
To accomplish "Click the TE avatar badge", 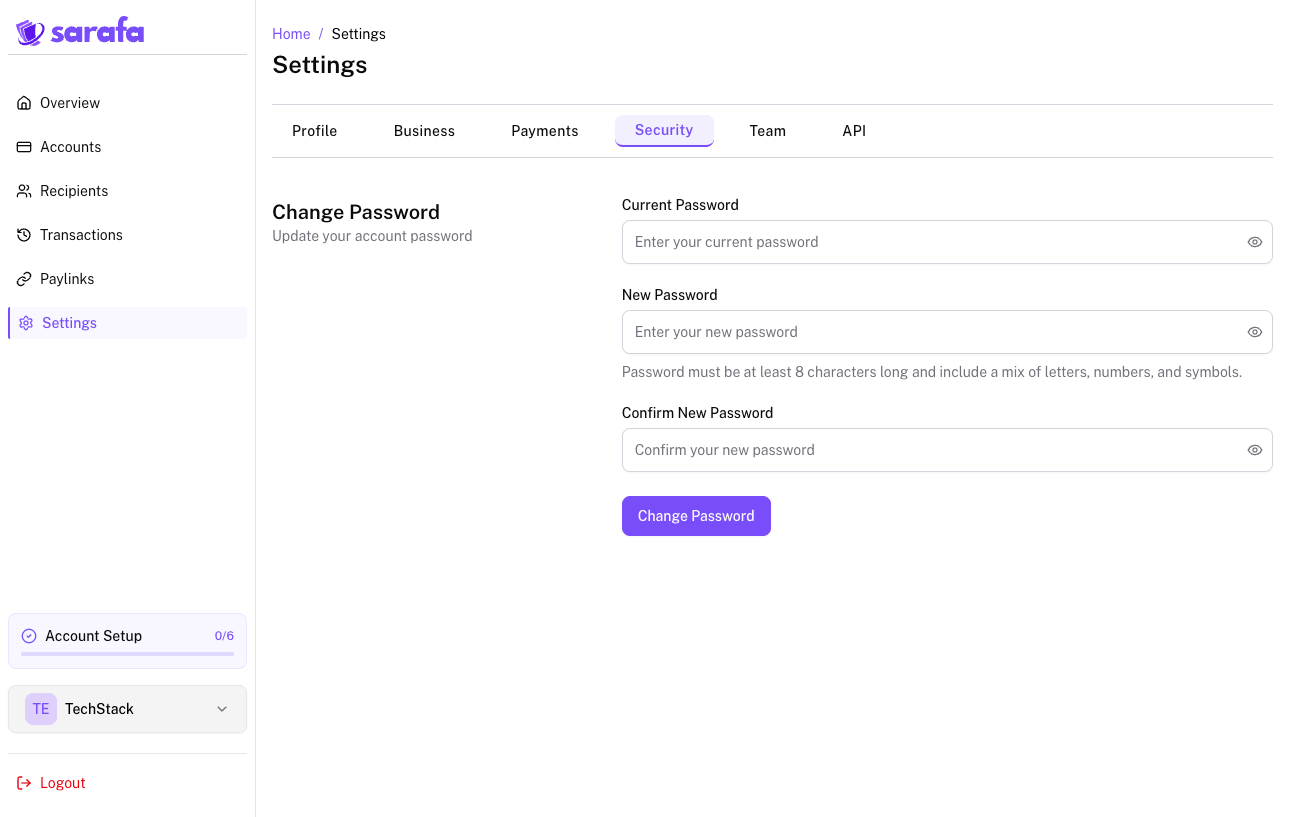I will [41, 709].
